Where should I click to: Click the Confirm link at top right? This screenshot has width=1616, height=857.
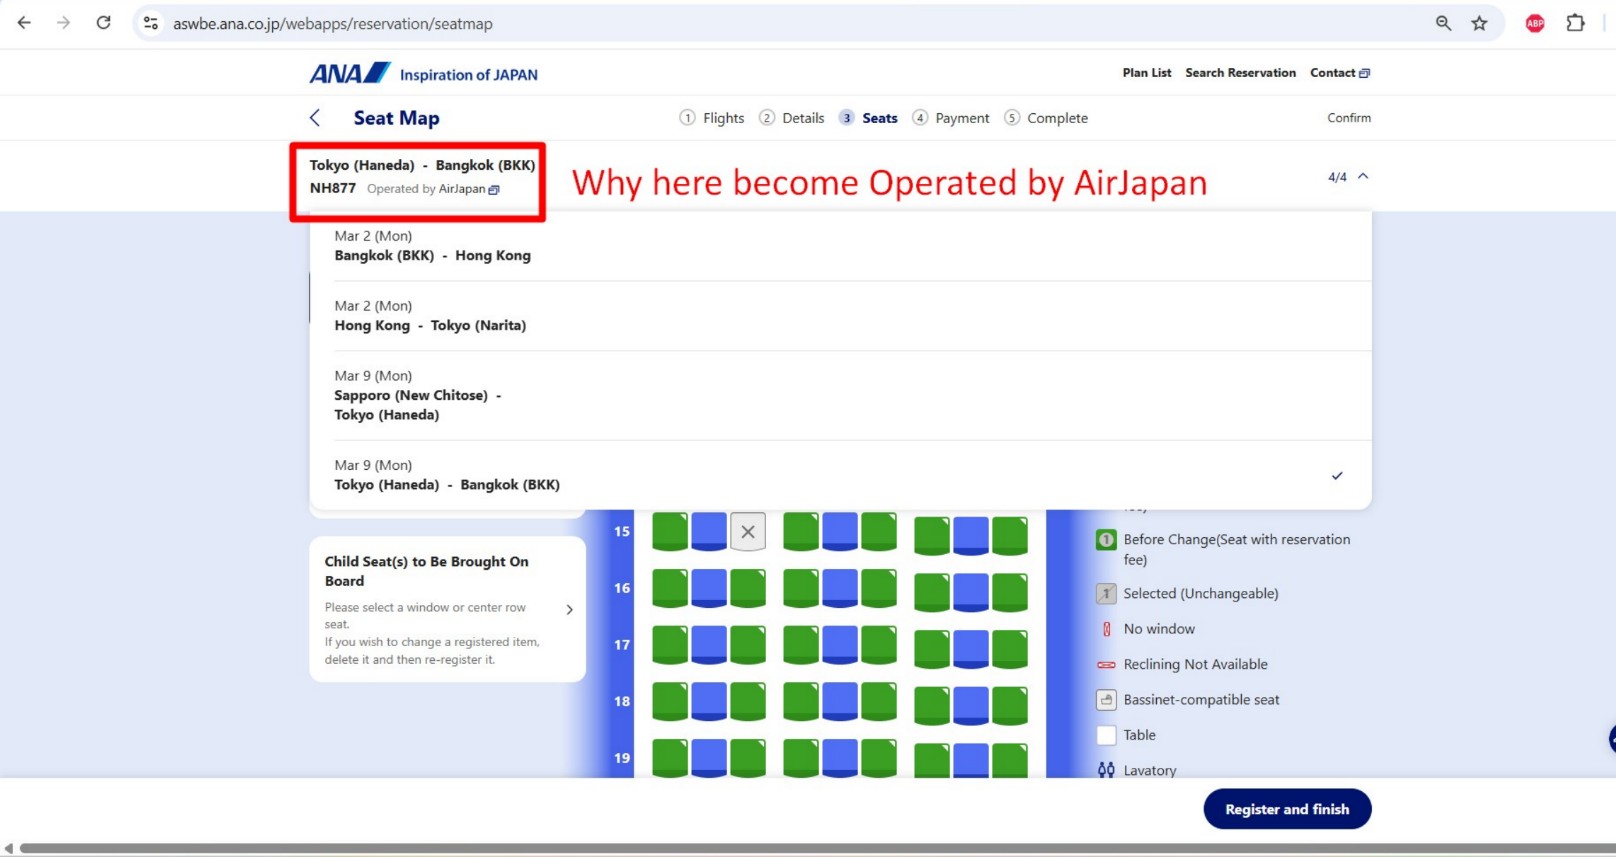(x=1349, y=118)
